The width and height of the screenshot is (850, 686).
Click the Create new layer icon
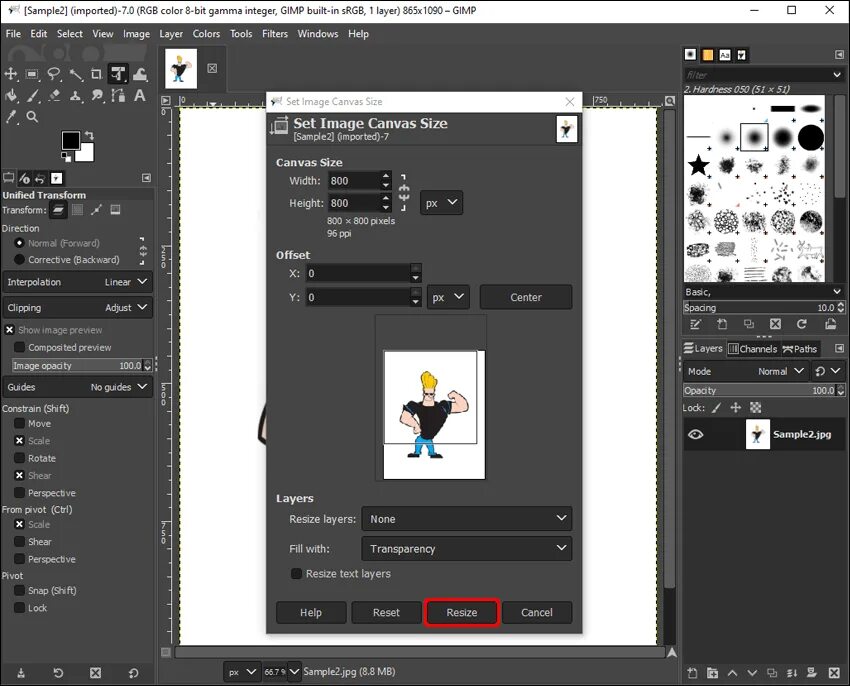pyautogui.click(x=692, y=673)
